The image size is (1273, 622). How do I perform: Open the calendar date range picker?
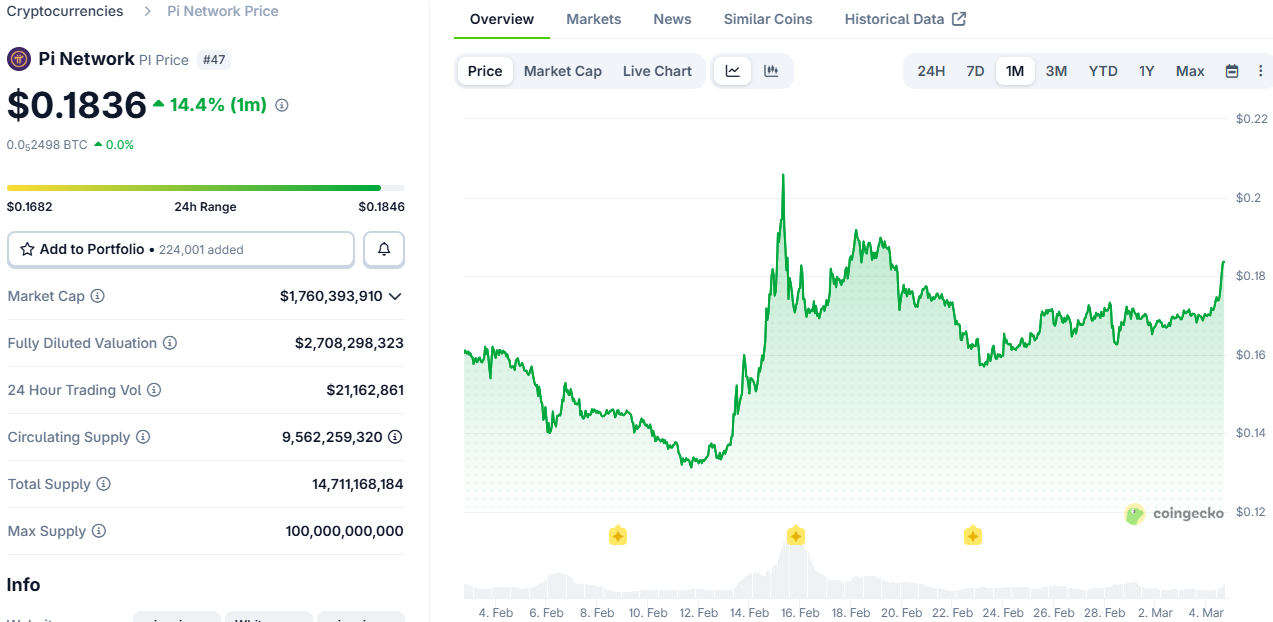click(x=1232, y=71)
